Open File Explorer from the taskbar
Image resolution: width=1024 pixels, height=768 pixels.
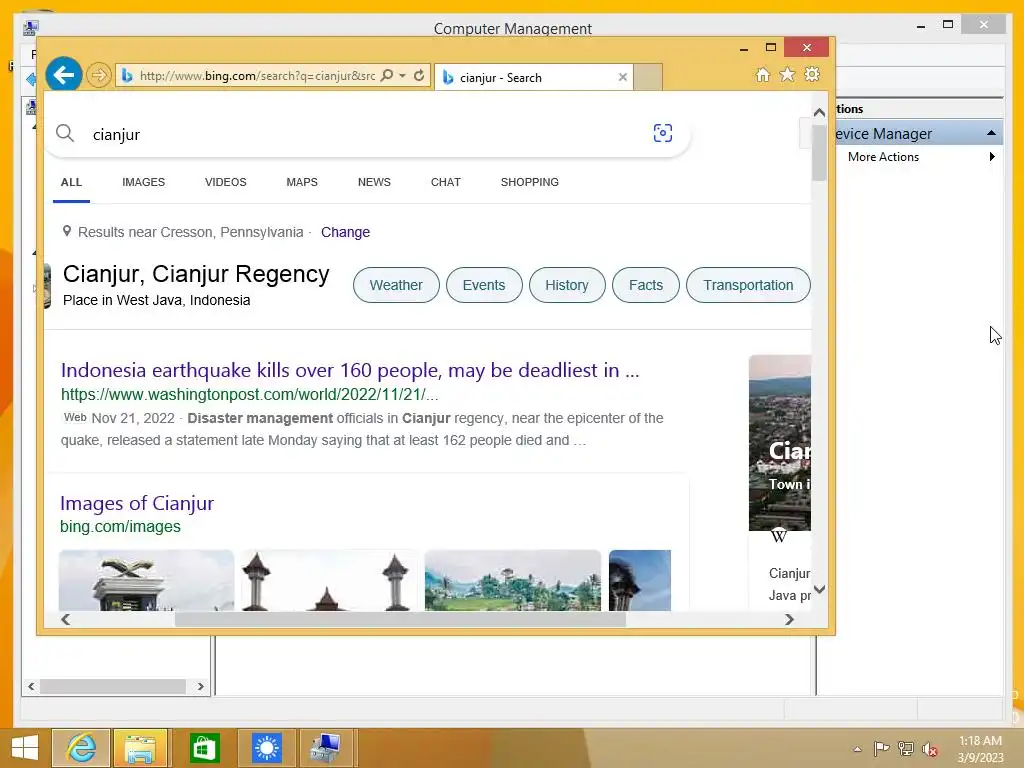coord(142,748)
